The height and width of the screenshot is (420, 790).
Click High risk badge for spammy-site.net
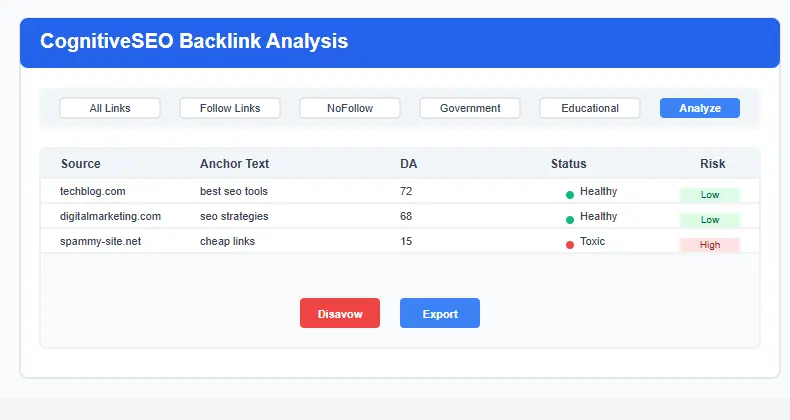pyautogui.click(x=709, y=245)
